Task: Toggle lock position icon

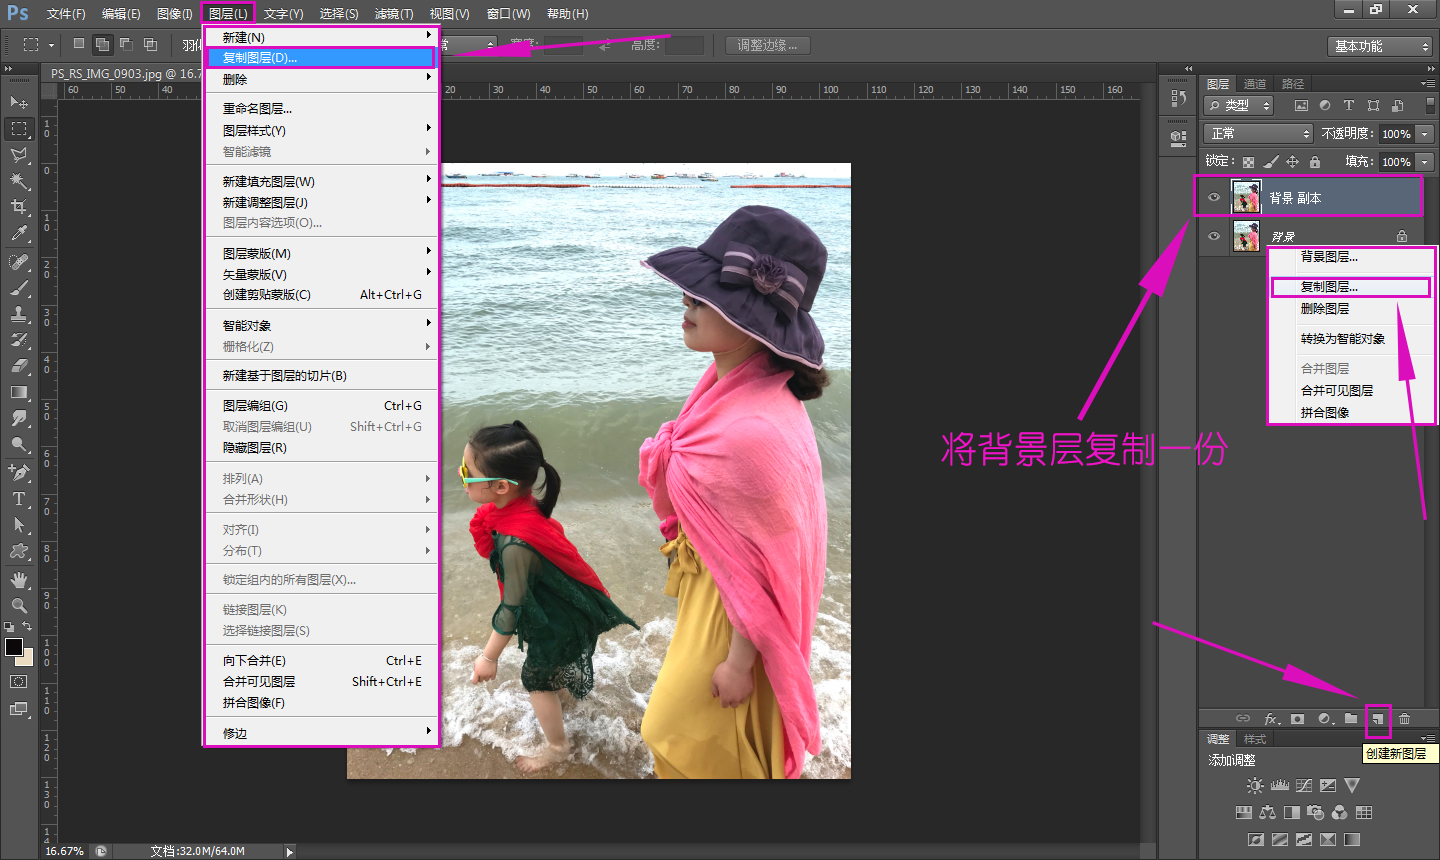Action: [1292, 162]
